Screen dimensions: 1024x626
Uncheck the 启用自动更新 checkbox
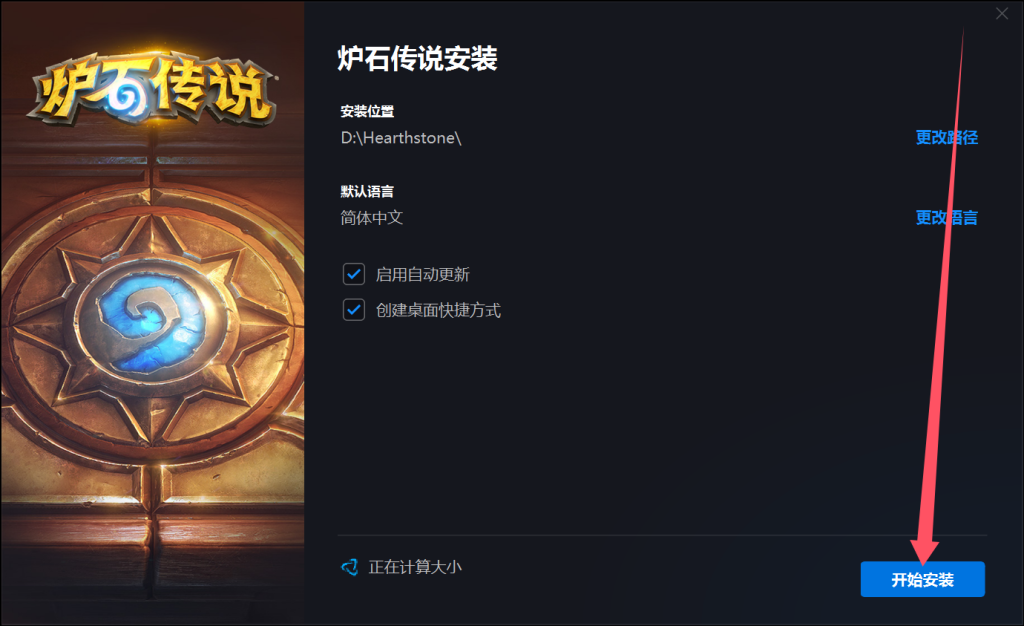coord(354,274)
